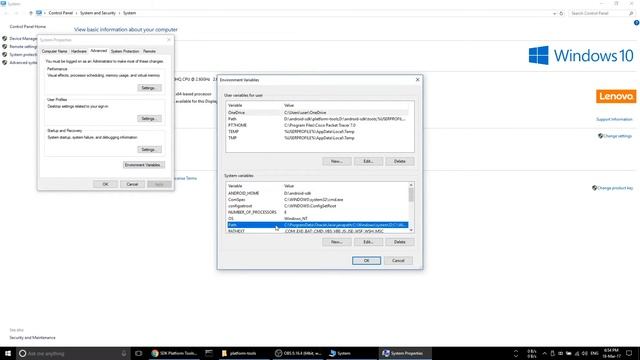Select the system Path variable row

pyautogui.click(x=318, y=225)
